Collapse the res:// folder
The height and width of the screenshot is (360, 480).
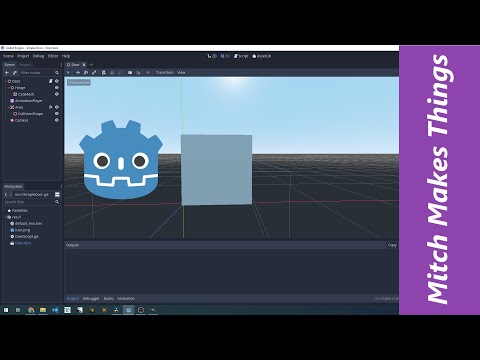point(5,217)
